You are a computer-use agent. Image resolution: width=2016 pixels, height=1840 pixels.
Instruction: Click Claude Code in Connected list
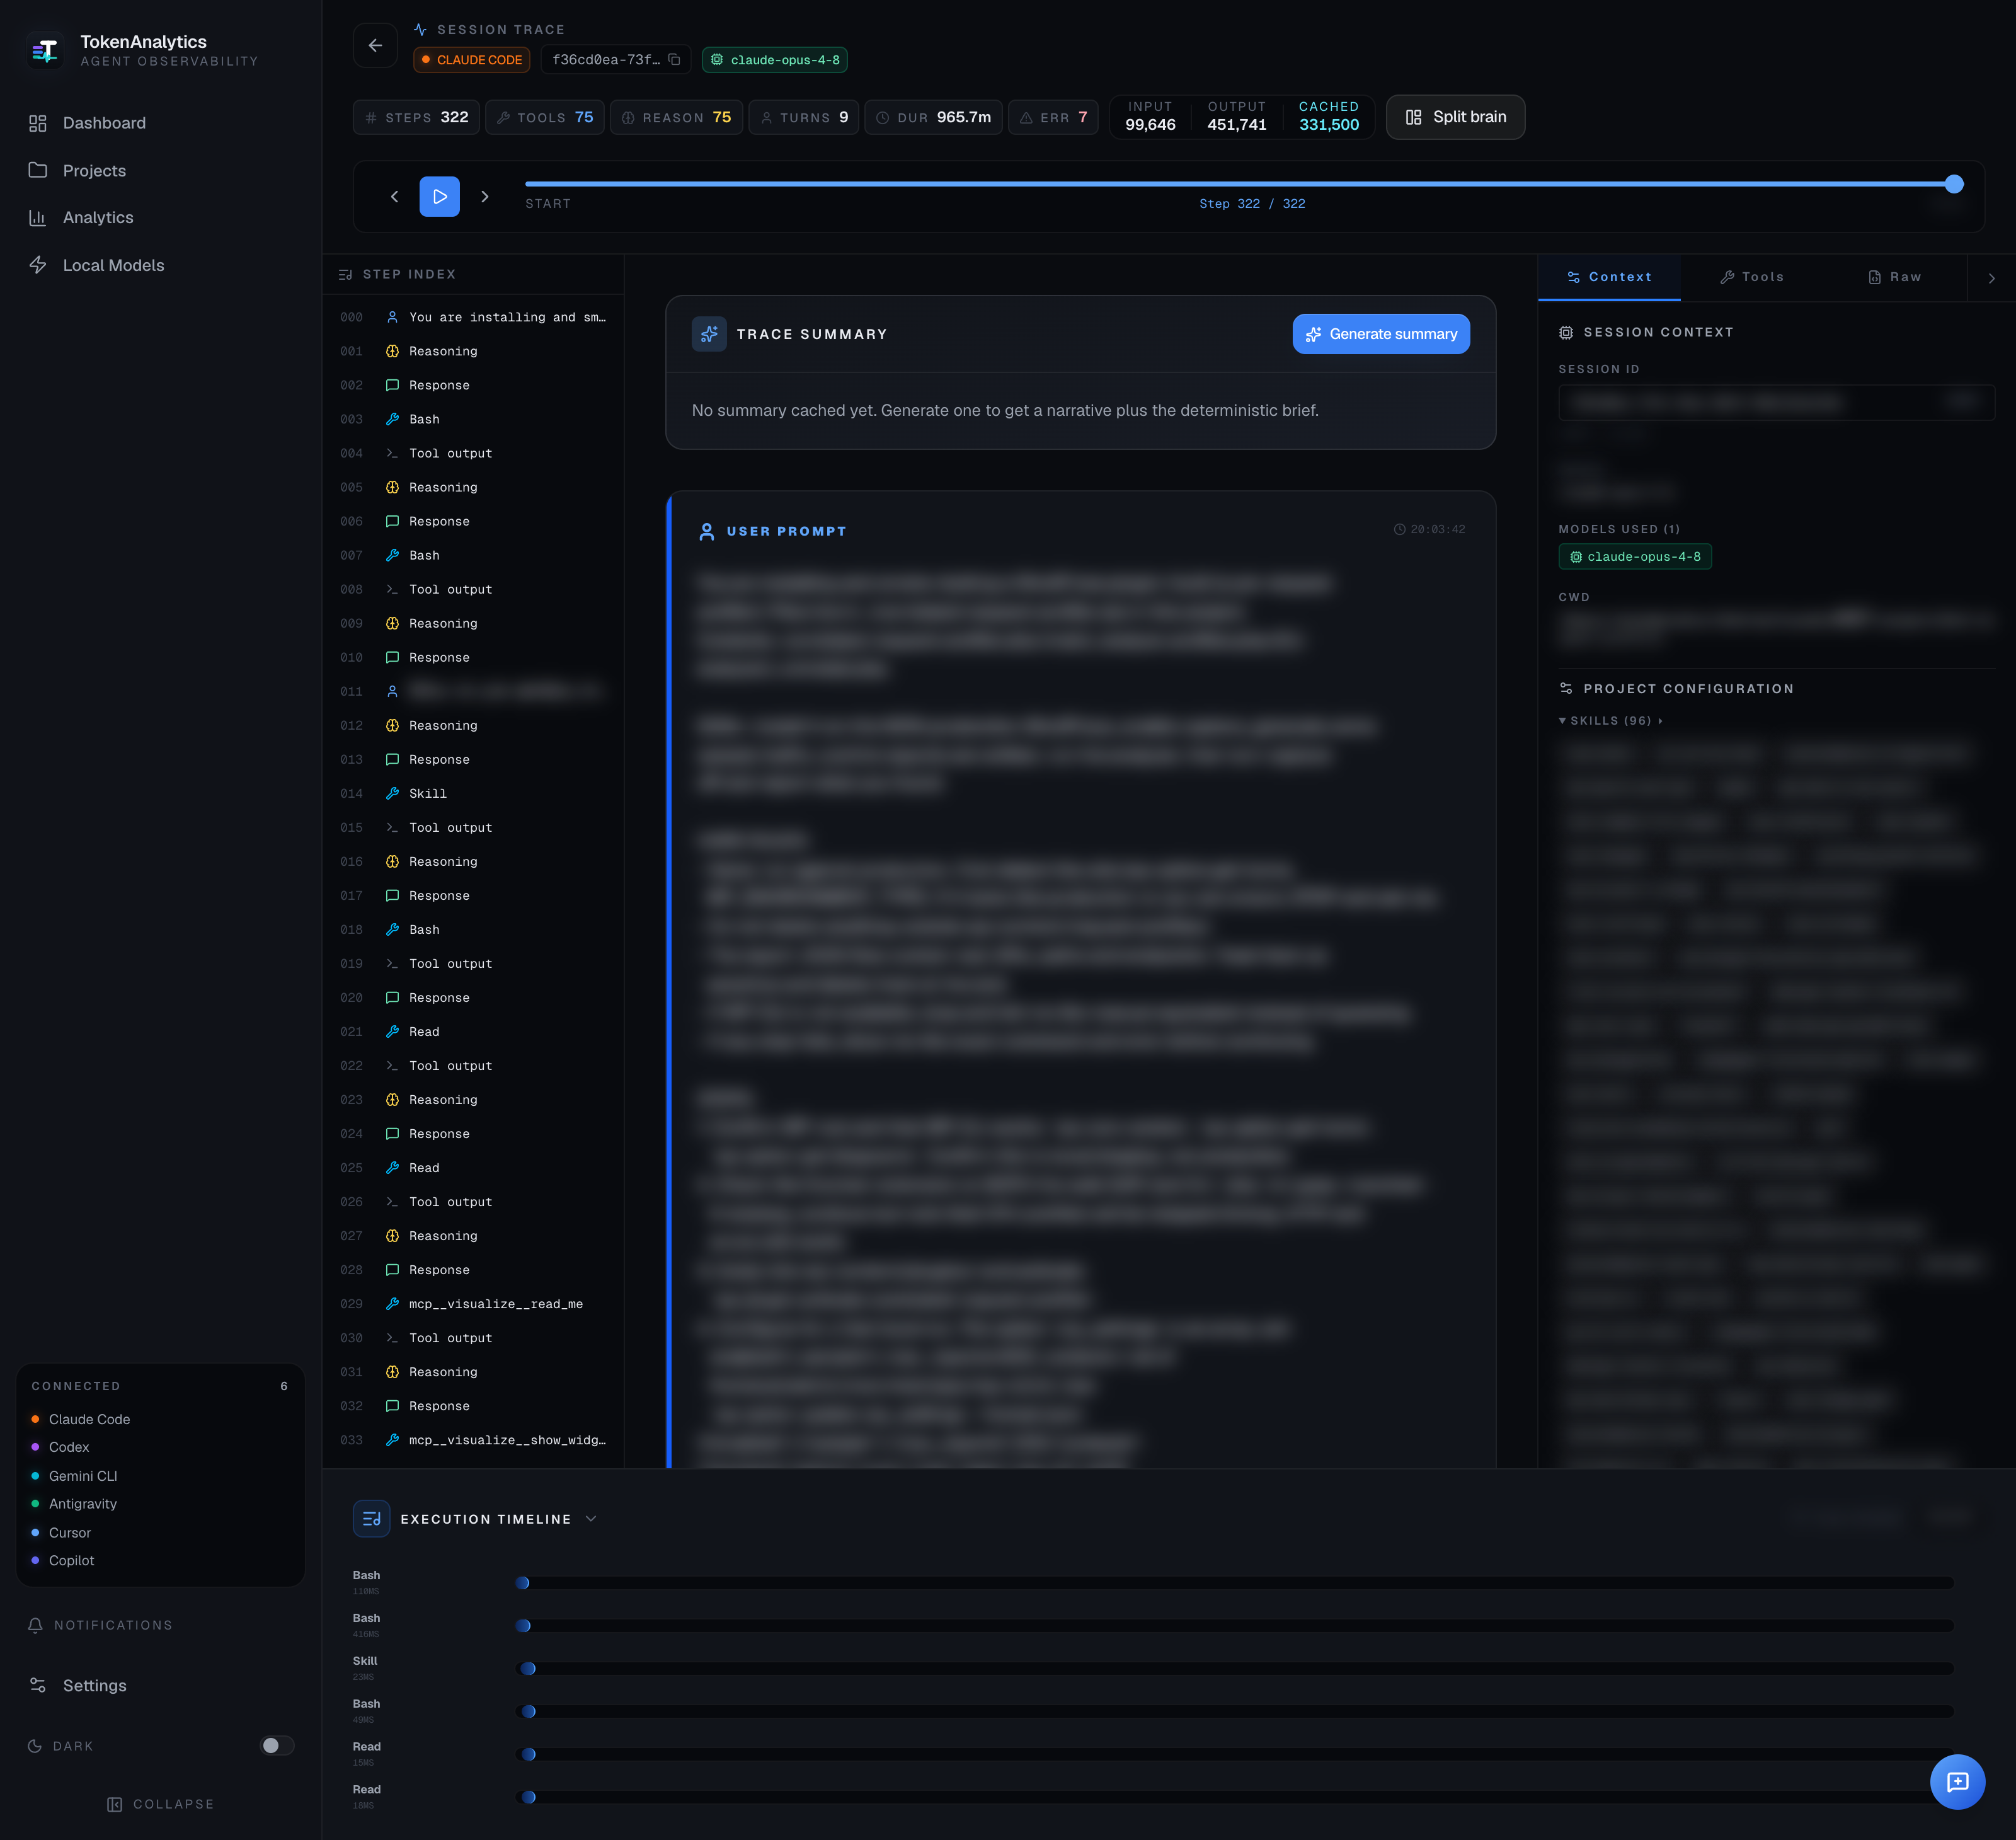(81, 1419)
